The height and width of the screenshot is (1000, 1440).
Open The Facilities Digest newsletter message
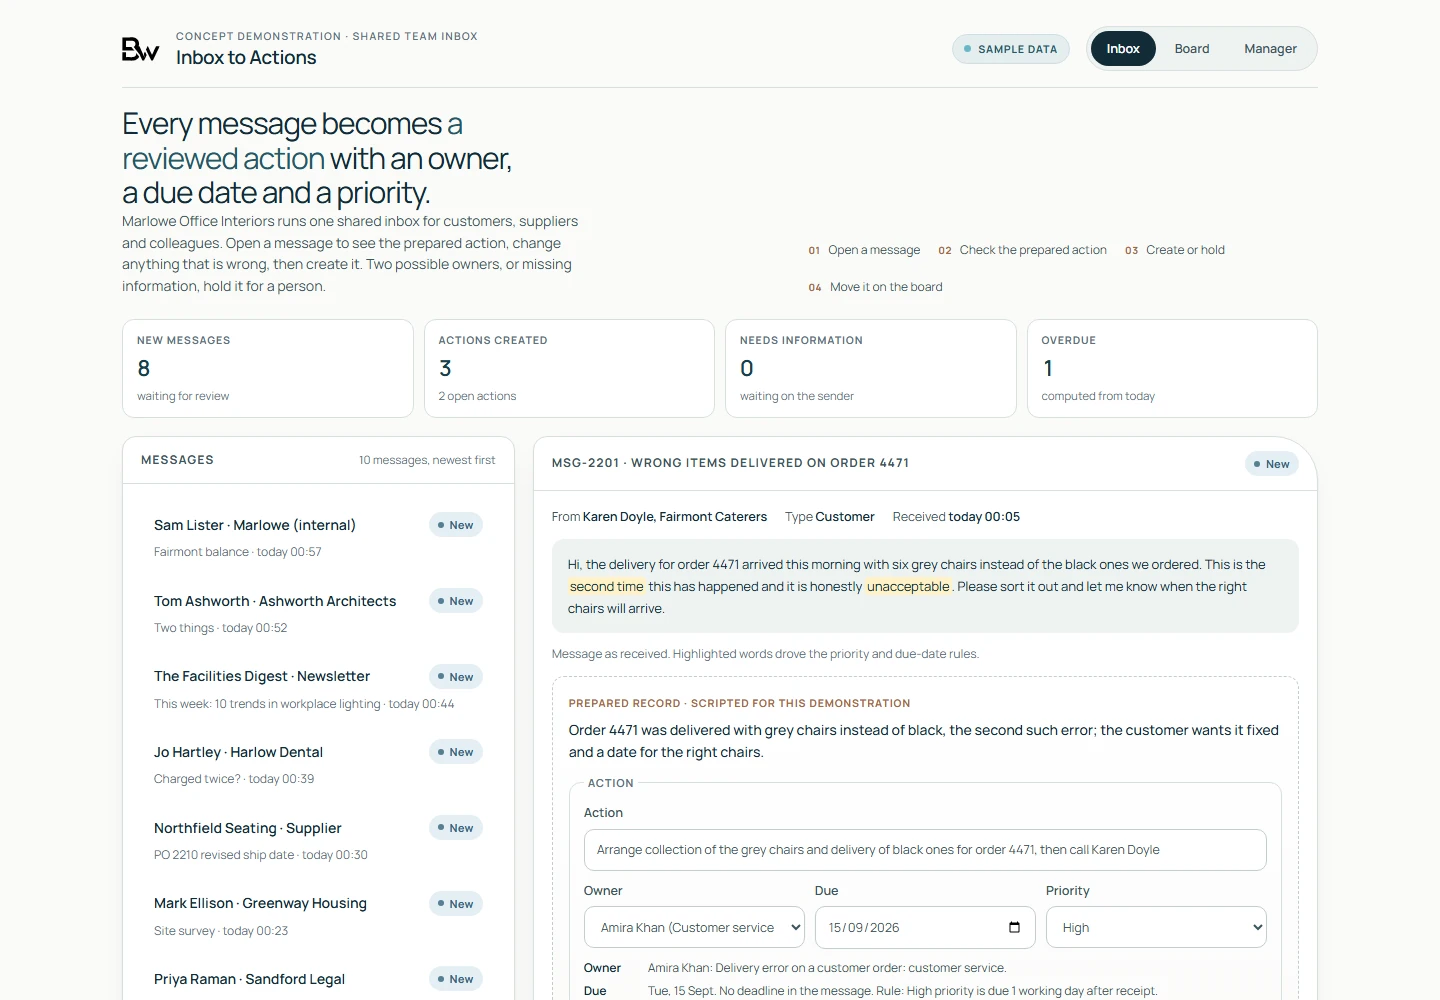click(318, 689)
